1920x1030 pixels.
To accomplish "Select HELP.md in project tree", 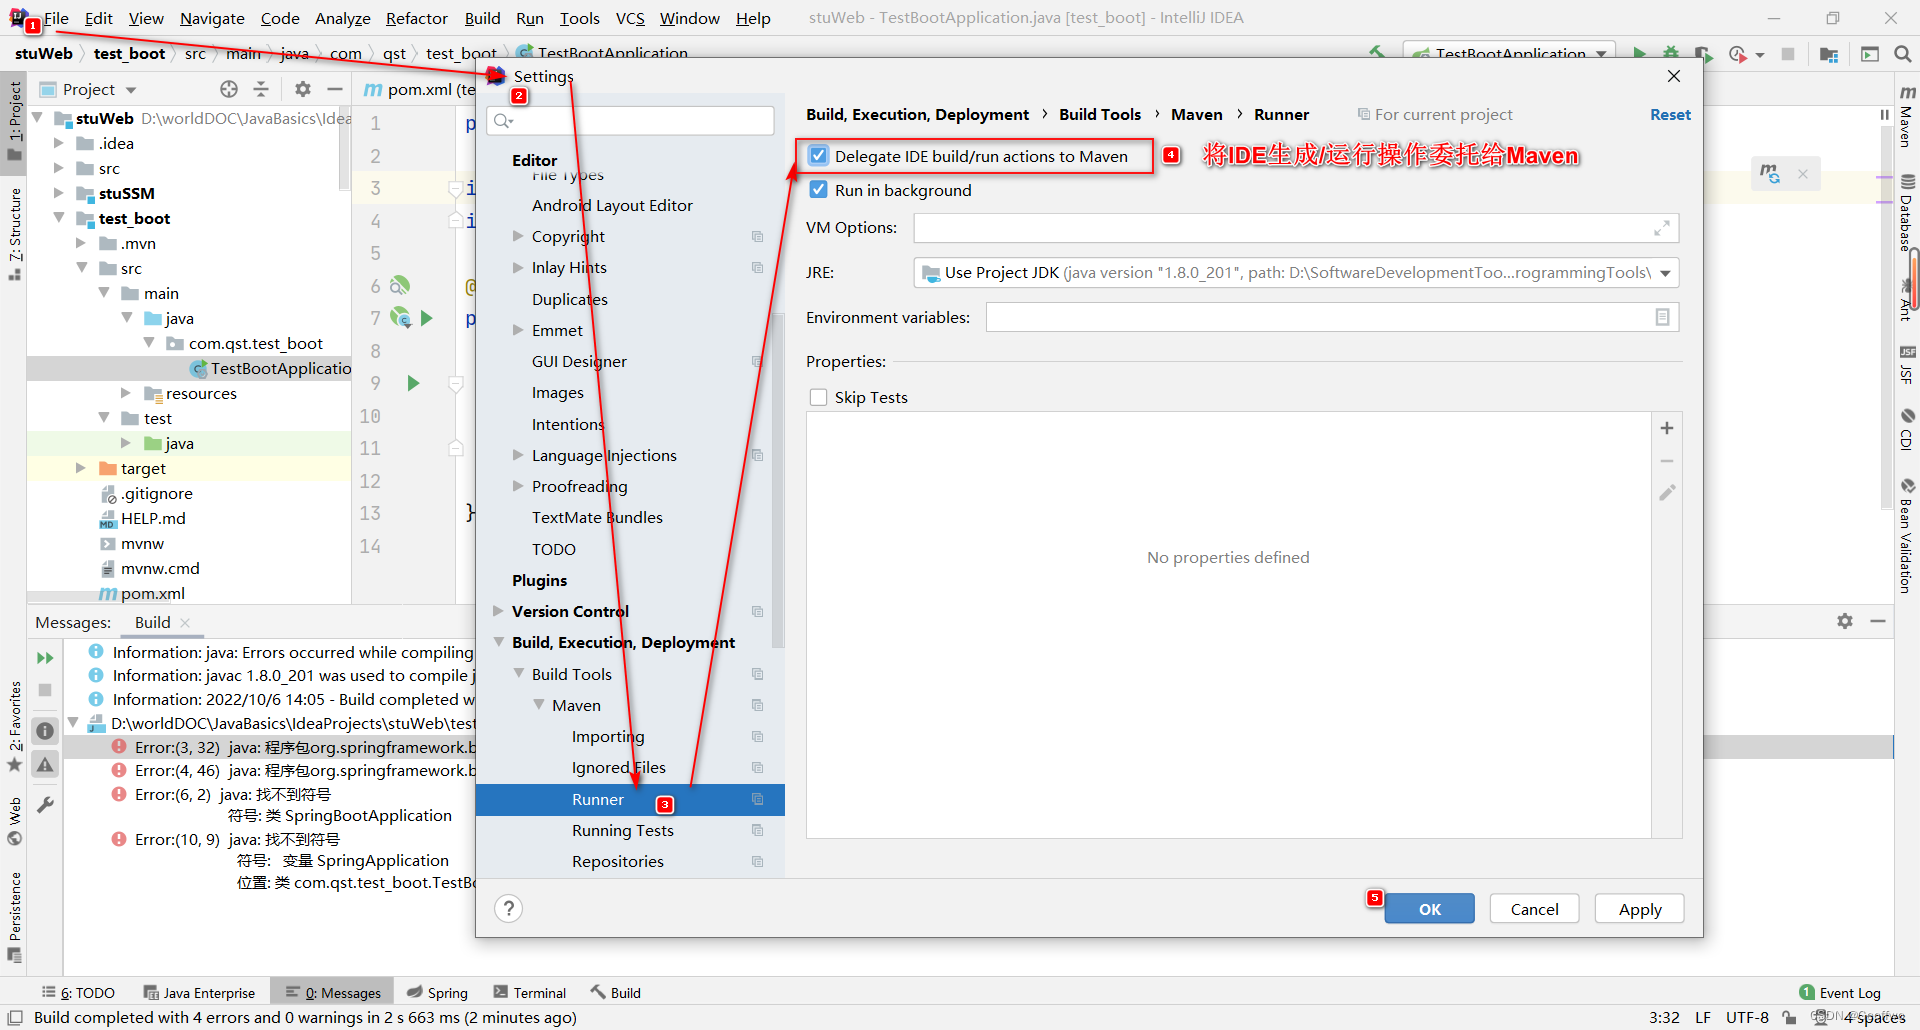I will tap(153, 518).
